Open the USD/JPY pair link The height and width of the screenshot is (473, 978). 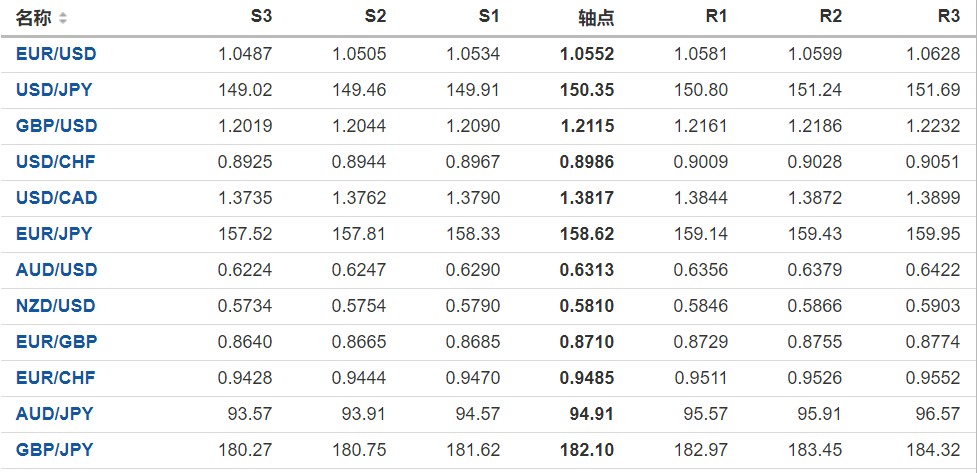(54, 90)
